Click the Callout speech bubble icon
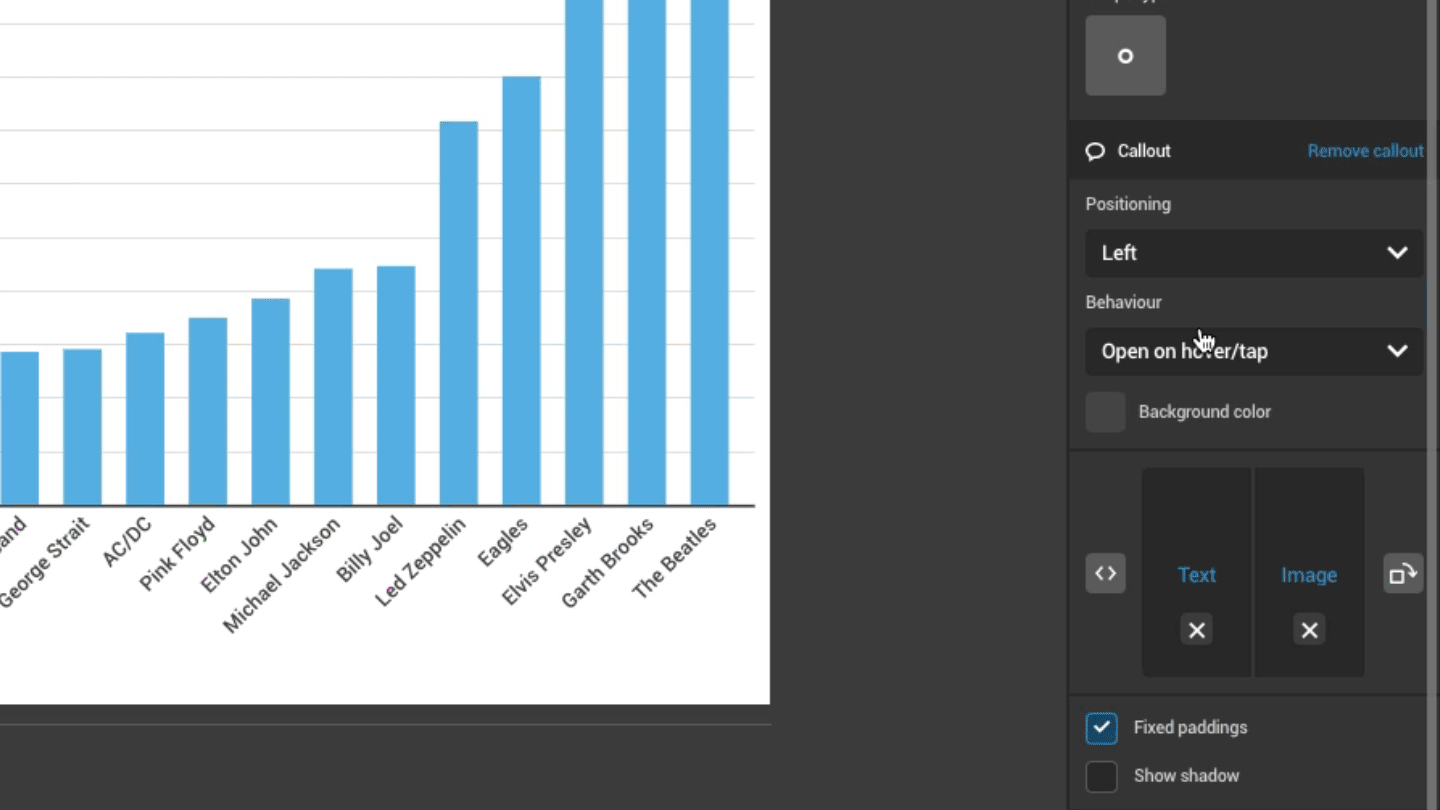The image size is (1440, 810). coord(1095,151)
